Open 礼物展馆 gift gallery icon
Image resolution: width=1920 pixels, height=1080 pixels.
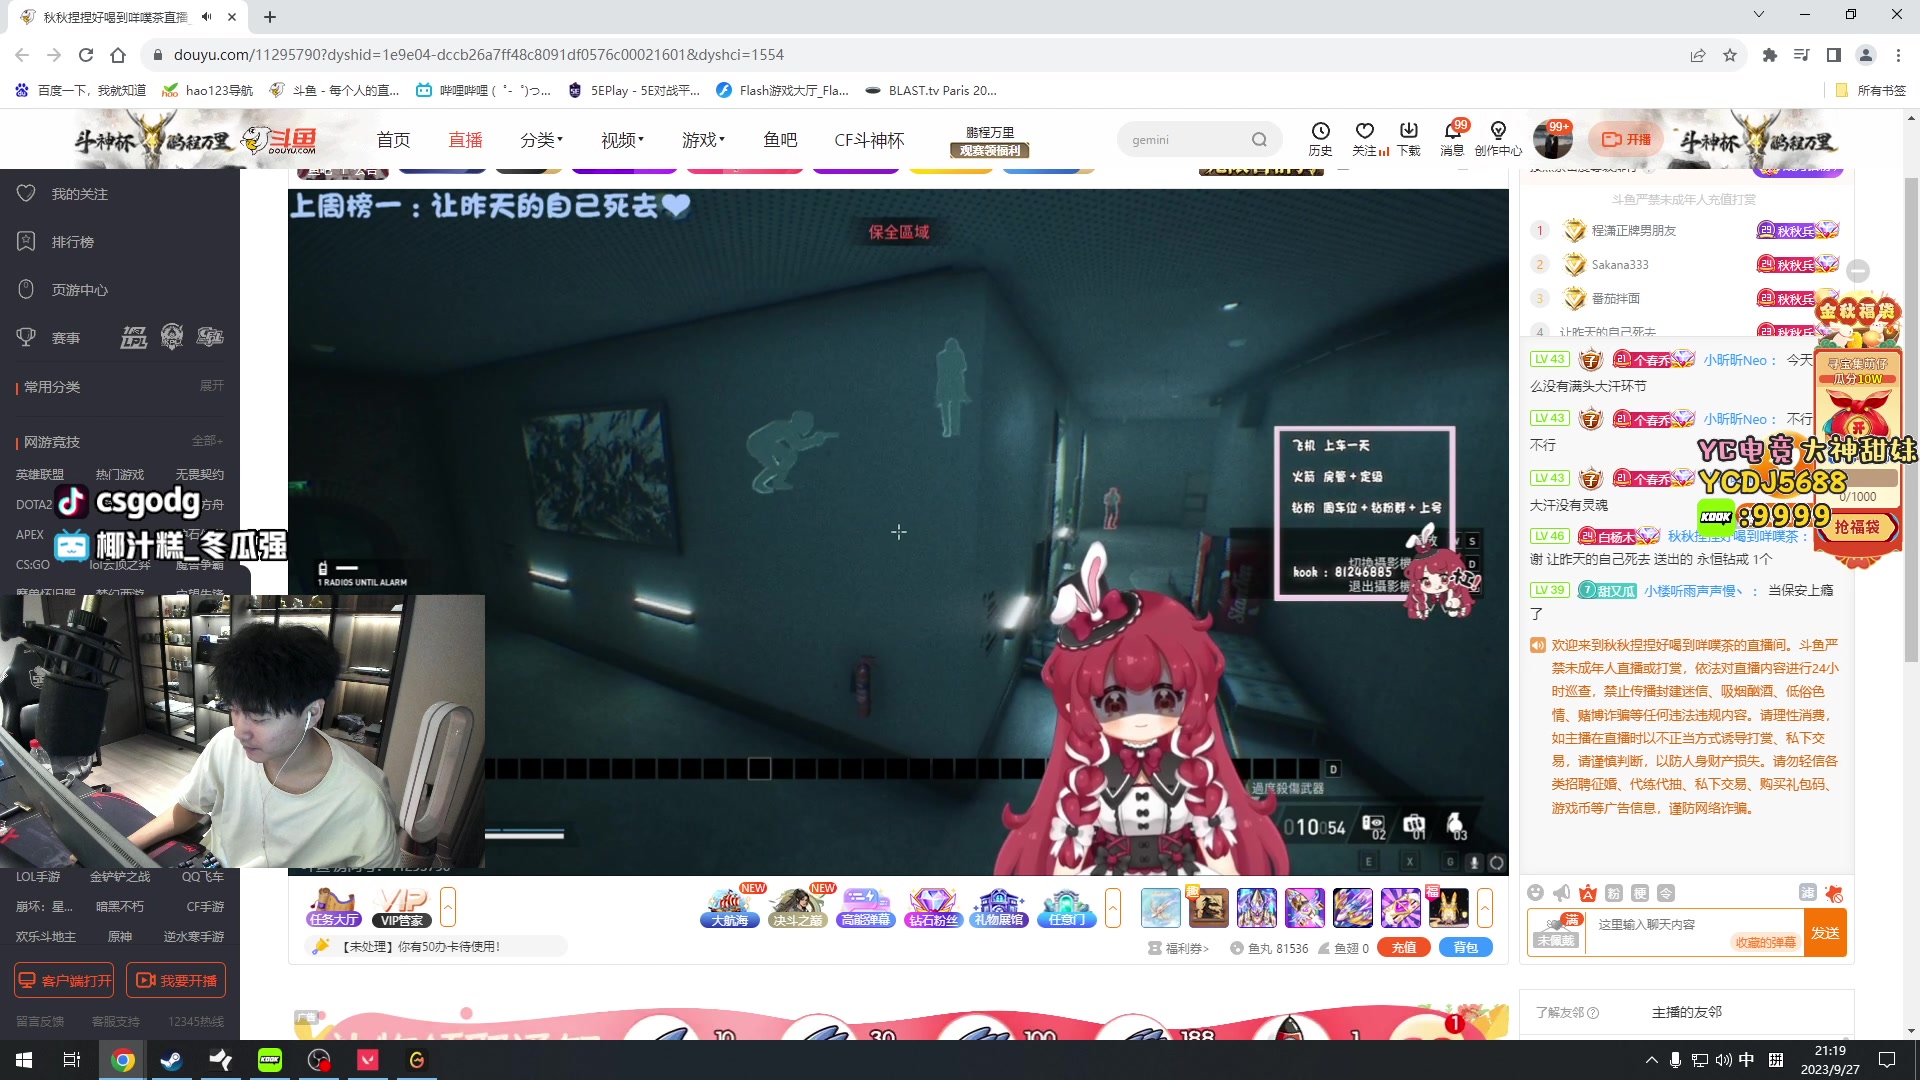[999, 908]
